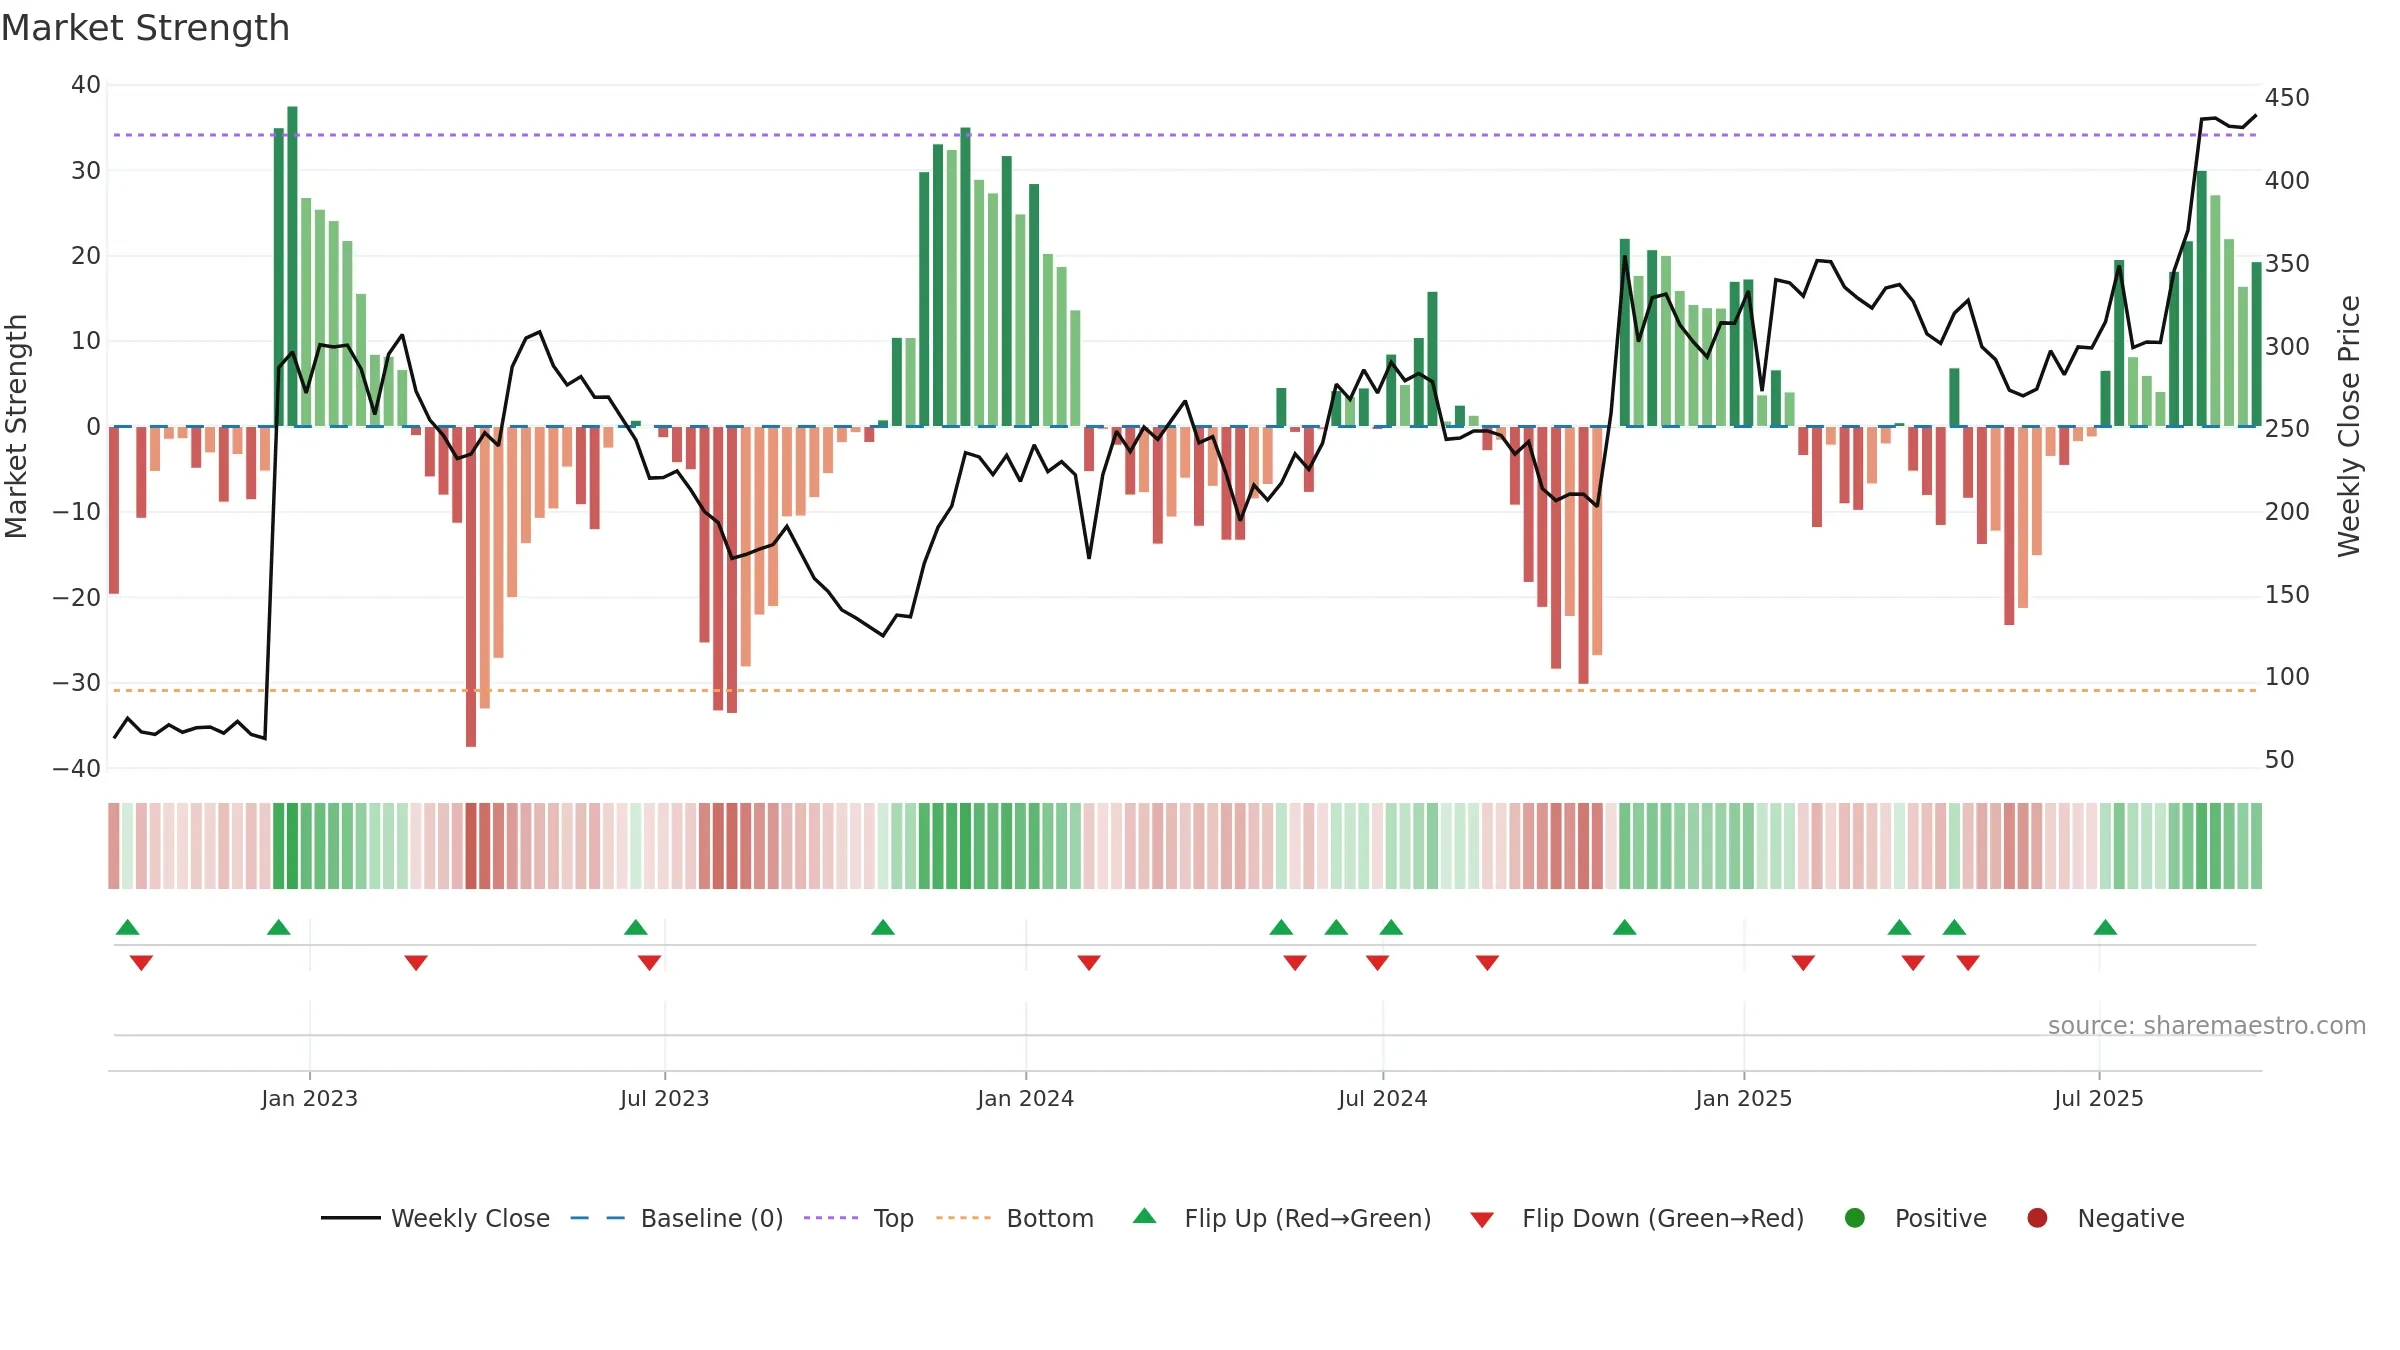Toggle the 'Weekly Close' legend label

(471, 1218)
